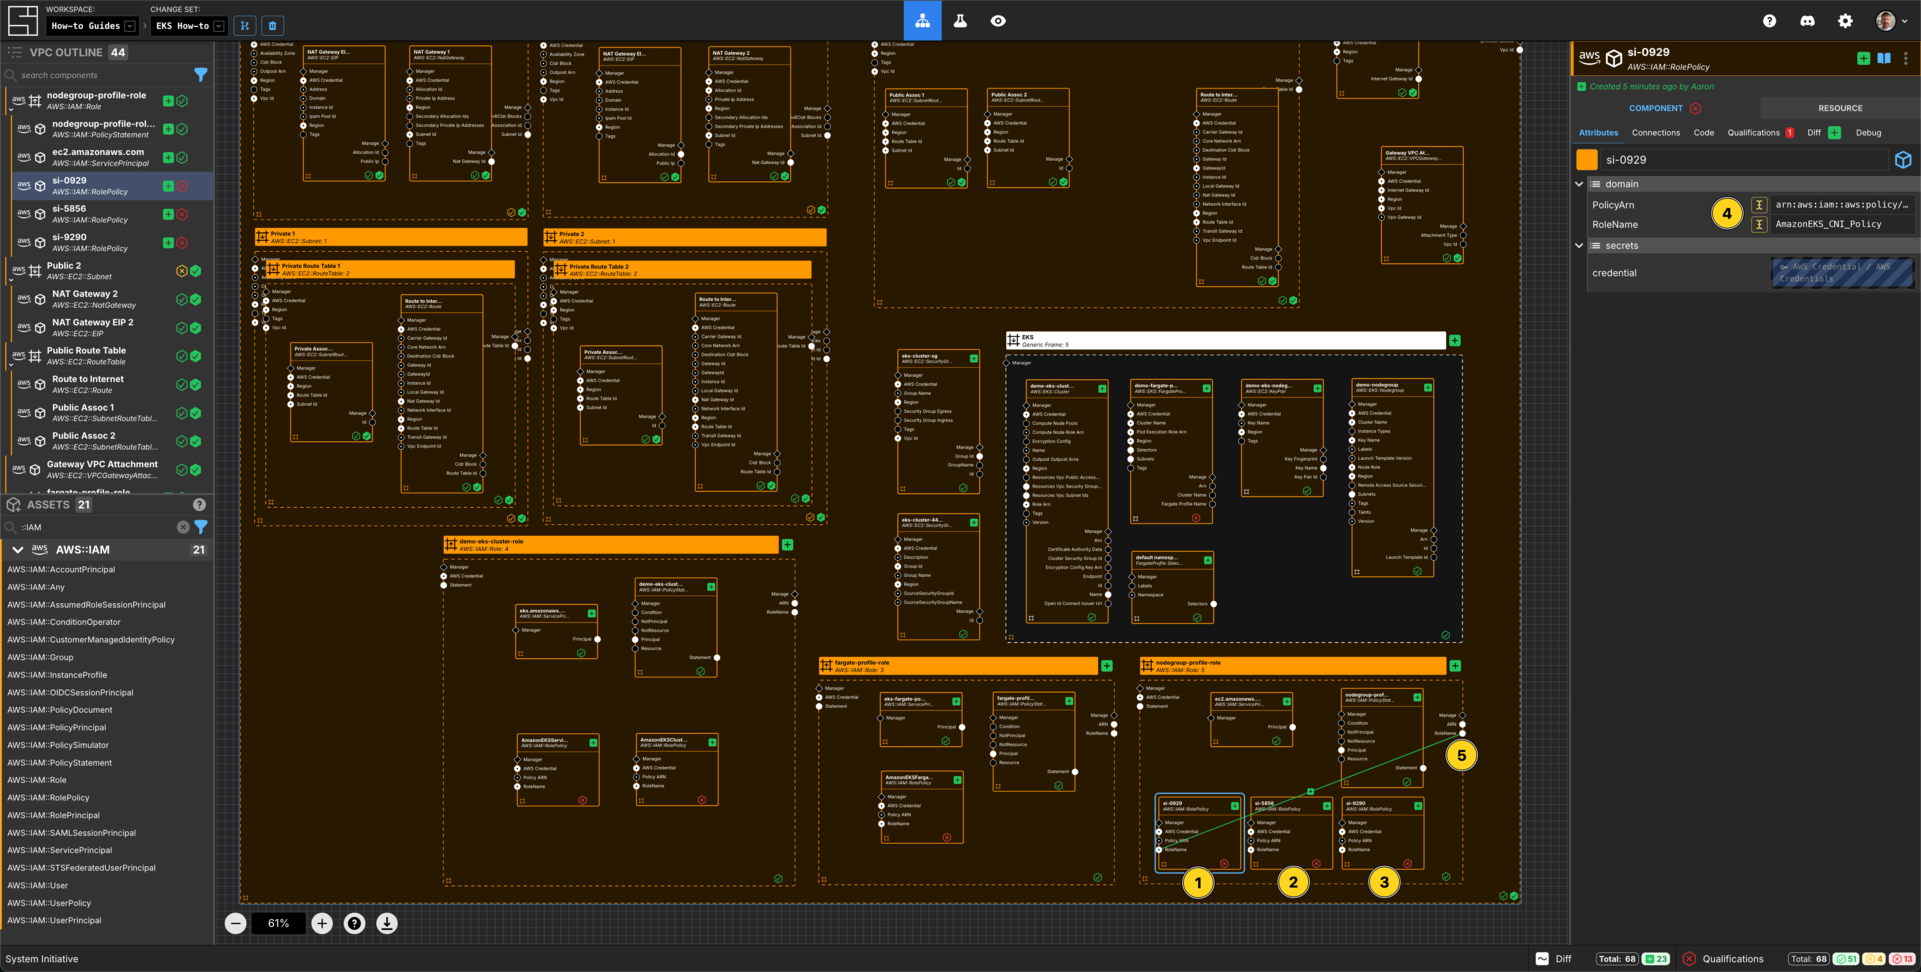Click the PolicyArn value field
The width and height of the screenshot is (1921, 972).
pos(1842,205)
